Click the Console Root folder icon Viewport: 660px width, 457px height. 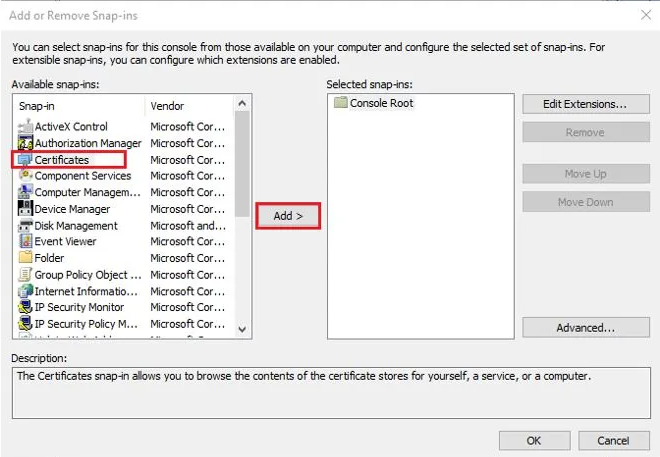tap(341, 102)
